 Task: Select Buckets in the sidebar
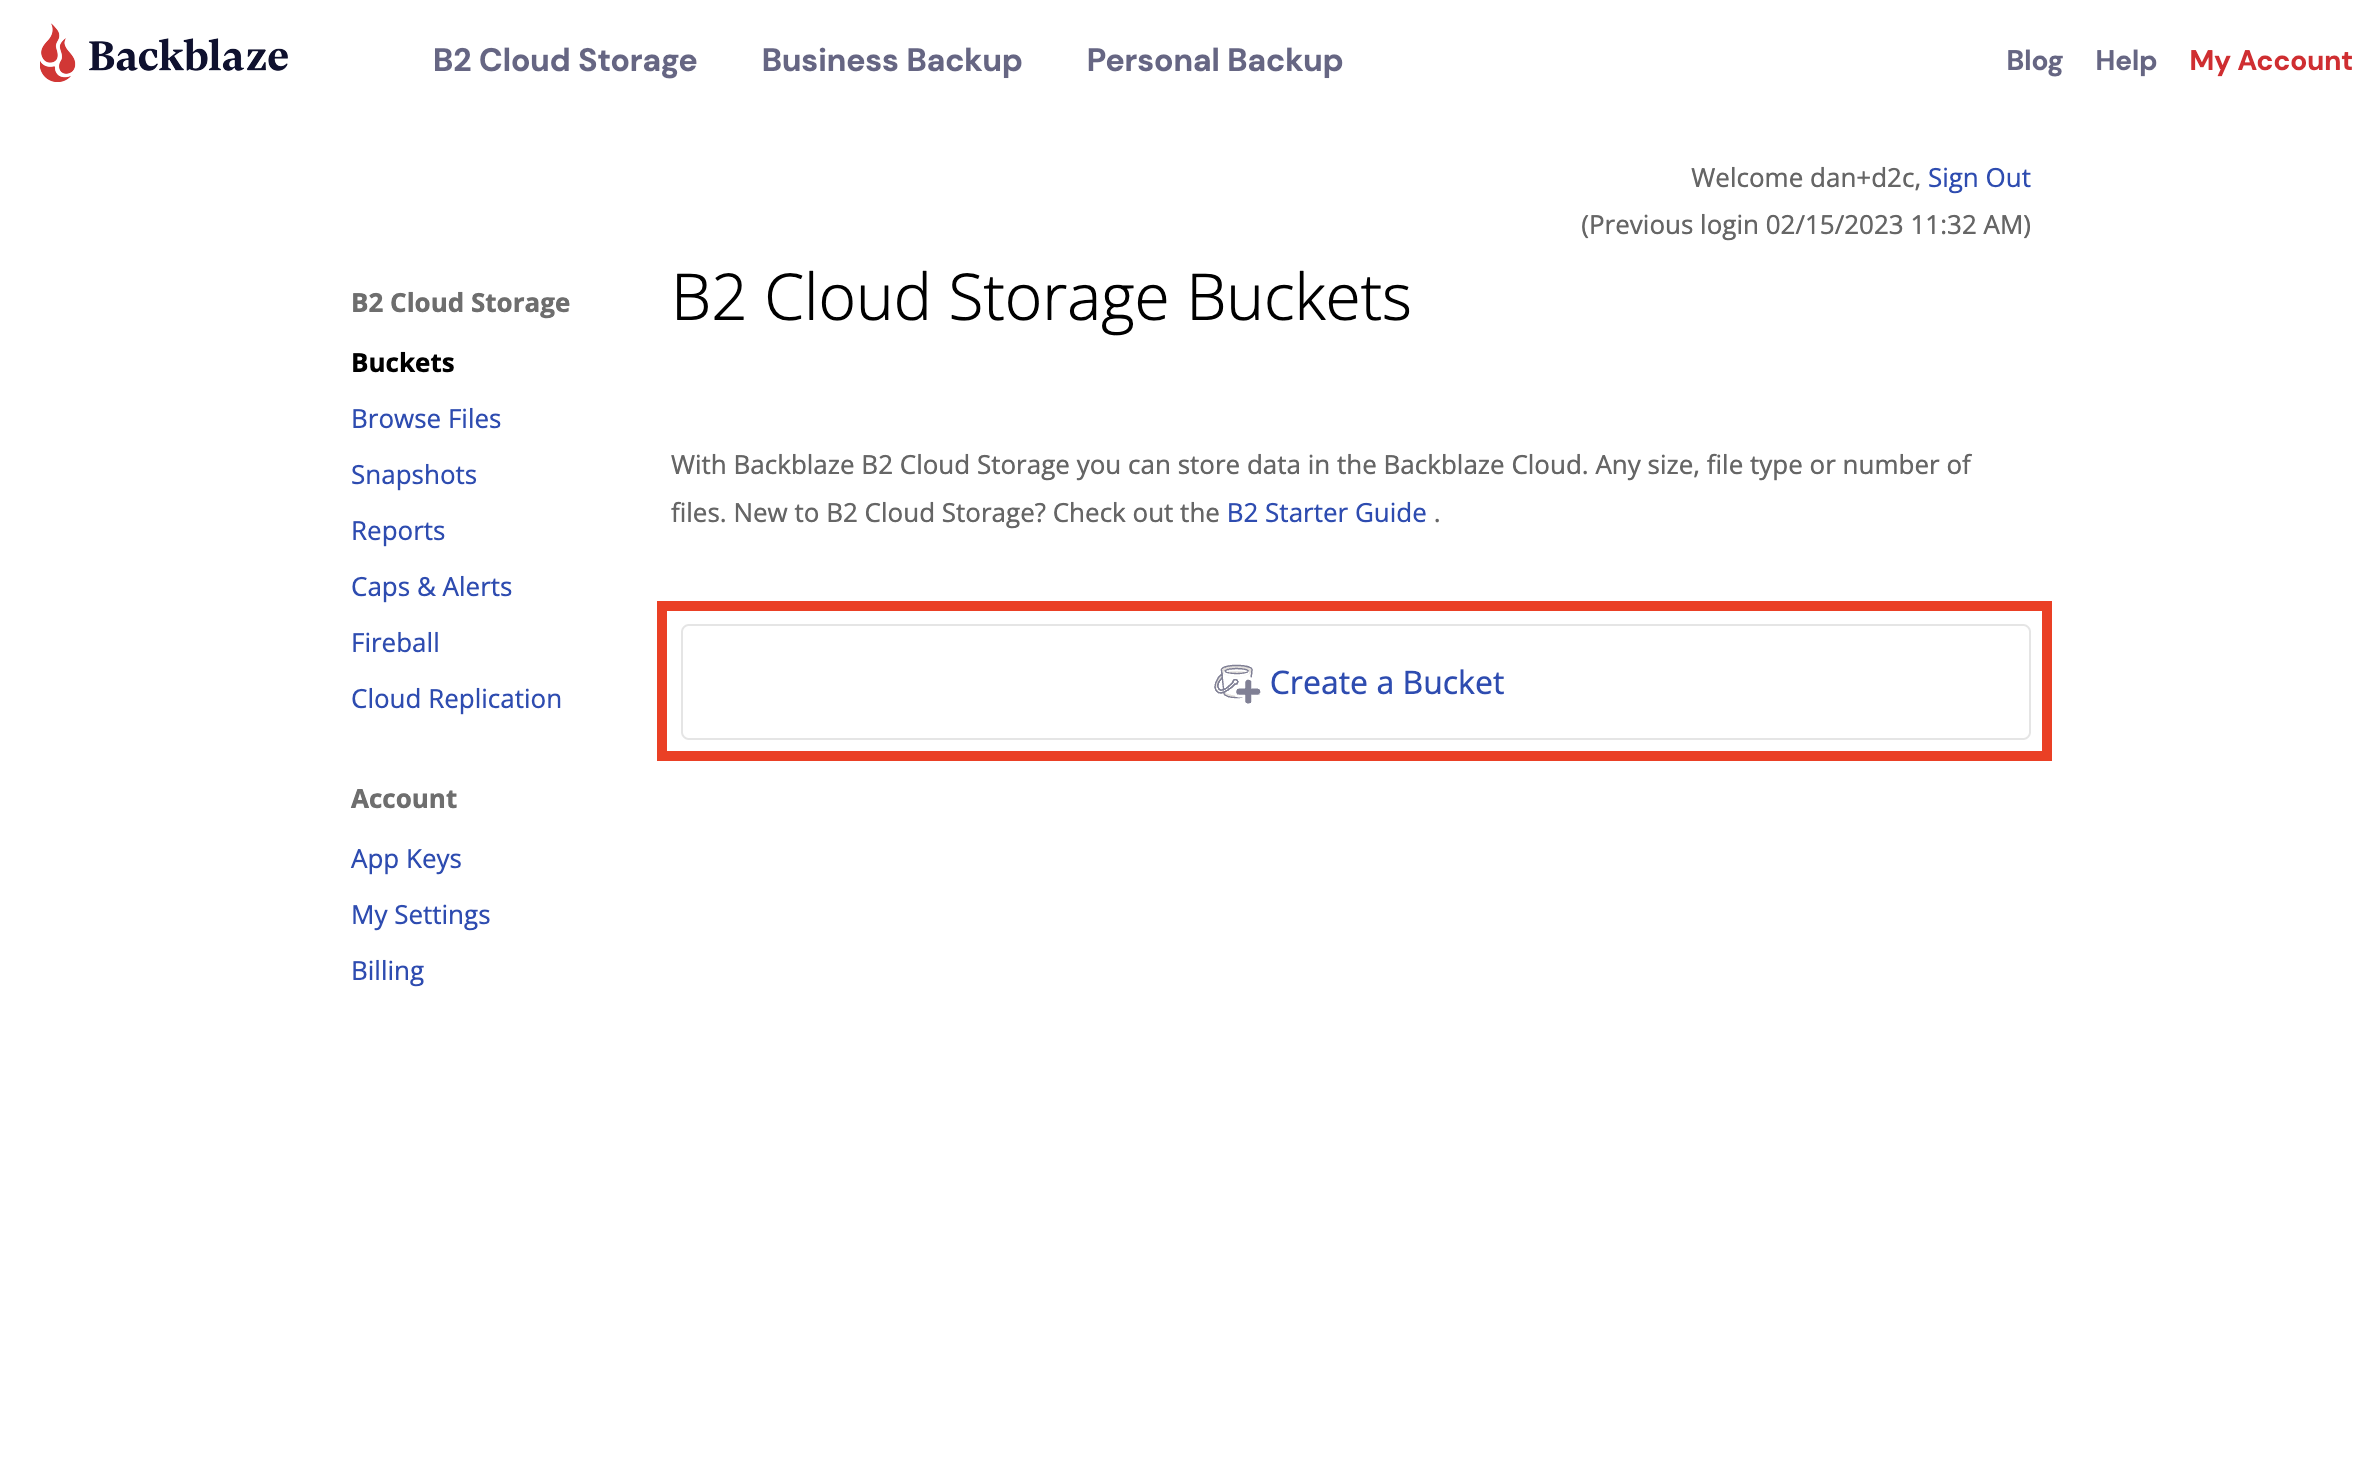(x=403, y=363)
